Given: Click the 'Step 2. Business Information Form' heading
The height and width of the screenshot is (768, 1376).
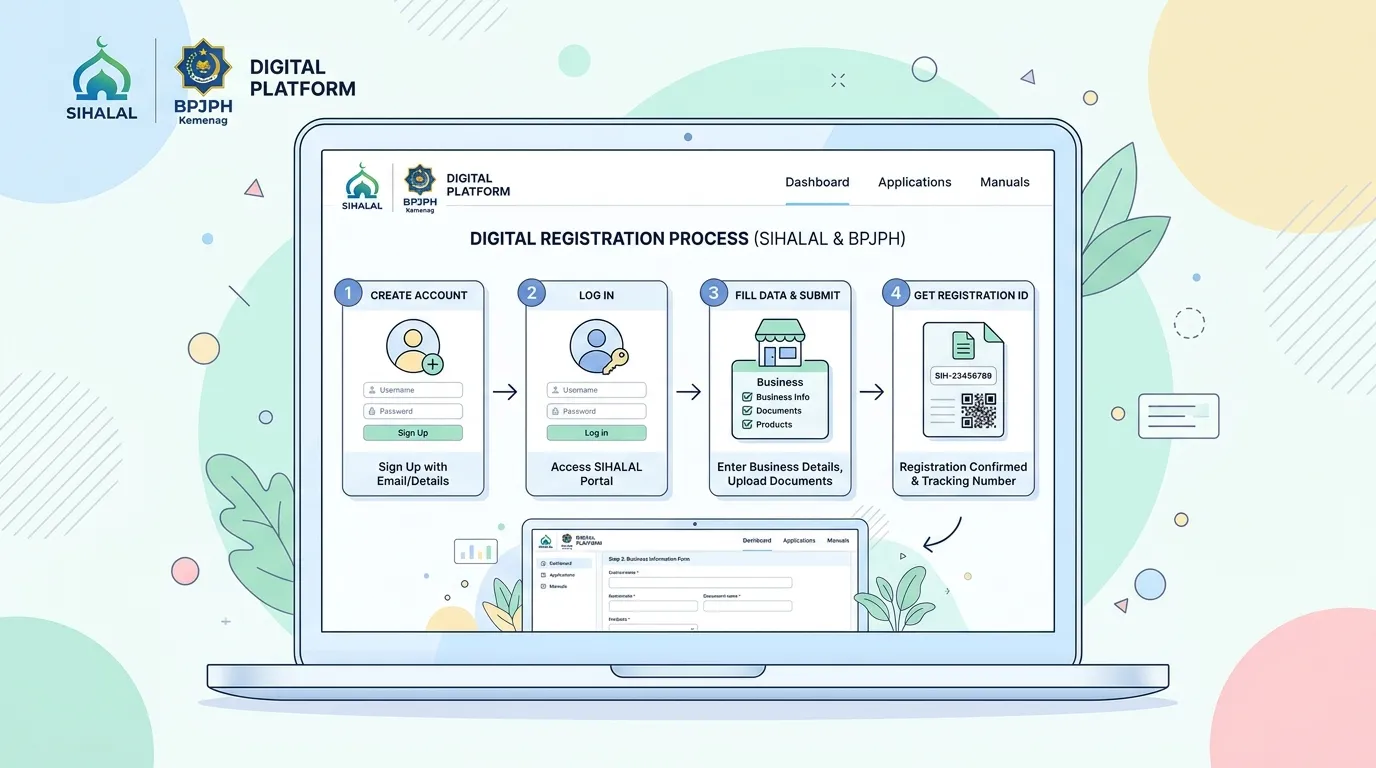Looking at the screenshot, I should point(649,559).
